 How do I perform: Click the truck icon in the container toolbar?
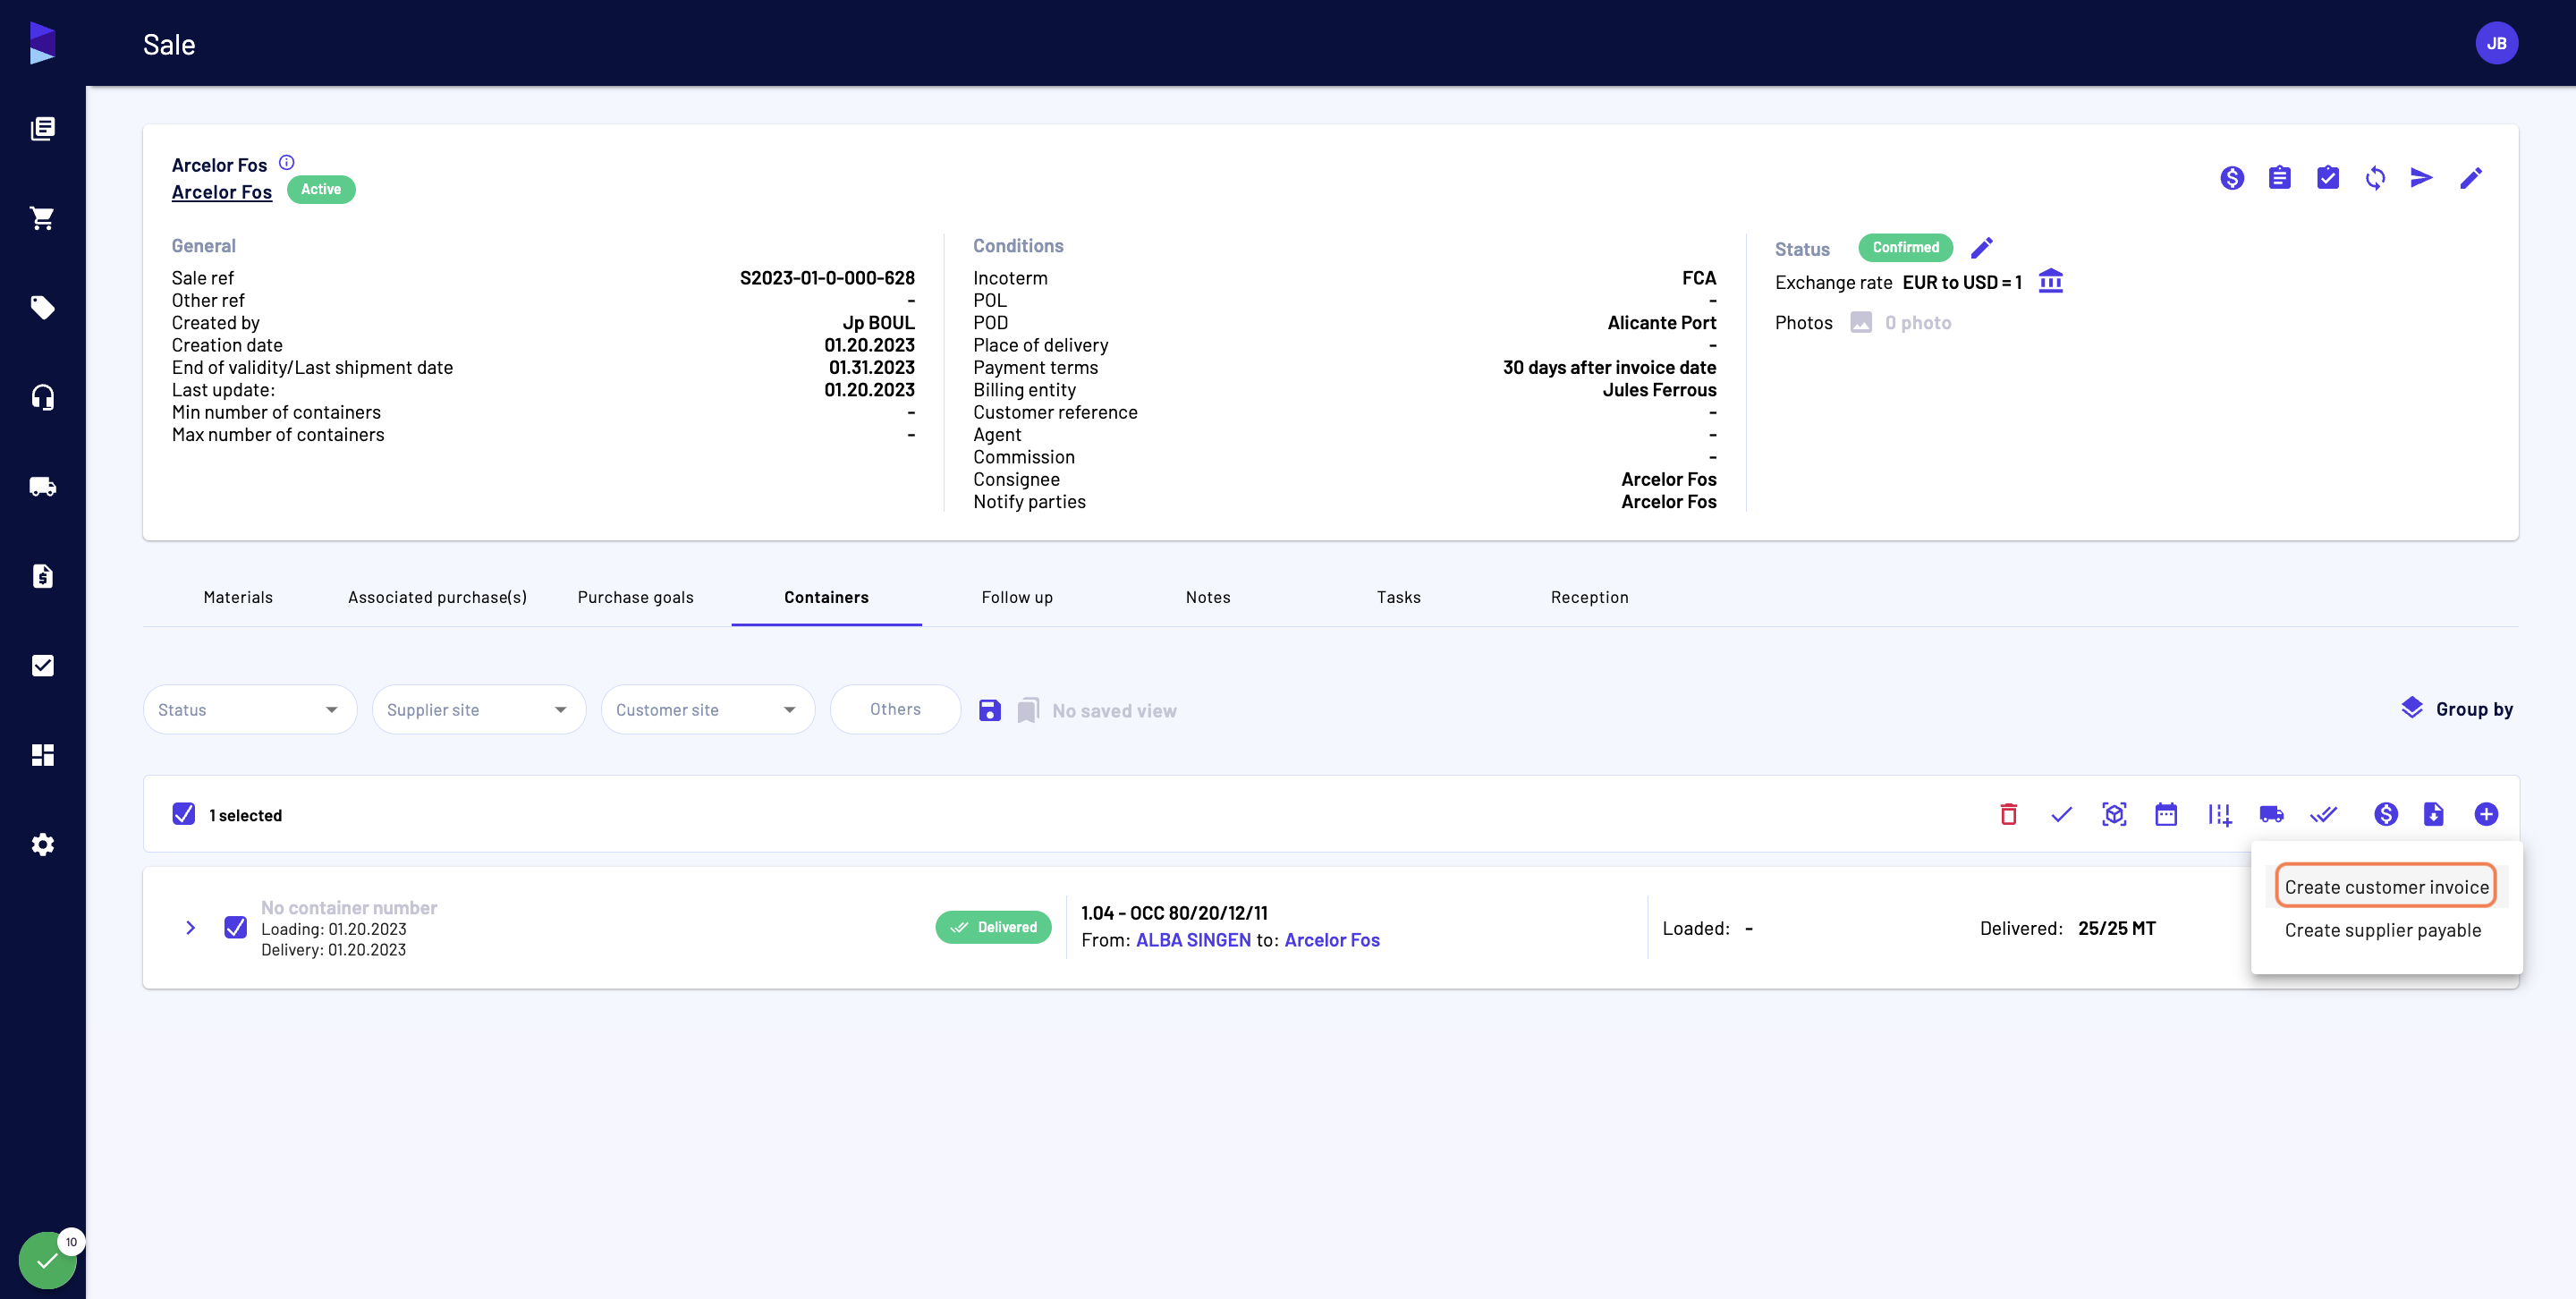[x=2271, y=814]
